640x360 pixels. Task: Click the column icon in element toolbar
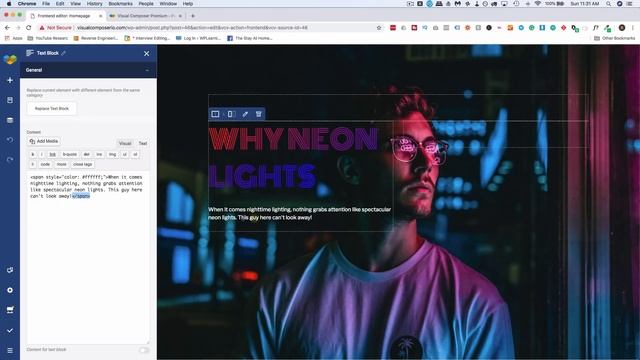(231, 114)
